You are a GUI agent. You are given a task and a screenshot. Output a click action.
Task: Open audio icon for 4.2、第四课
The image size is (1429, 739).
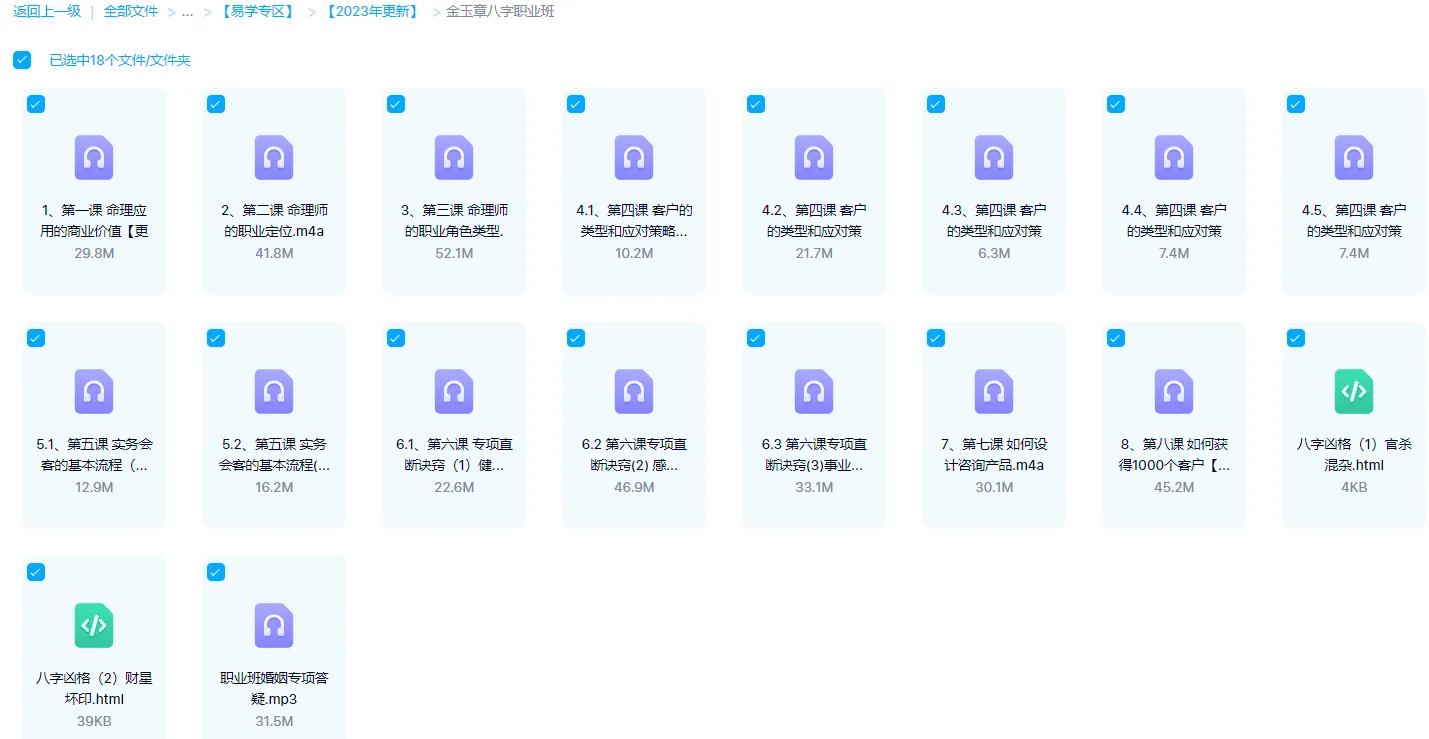pyautogui.click(x=814, y=157)
